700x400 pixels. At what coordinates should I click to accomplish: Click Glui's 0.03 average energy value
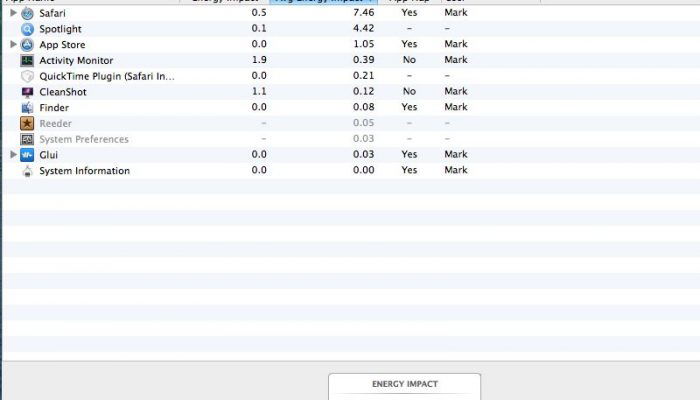(363, 154)
